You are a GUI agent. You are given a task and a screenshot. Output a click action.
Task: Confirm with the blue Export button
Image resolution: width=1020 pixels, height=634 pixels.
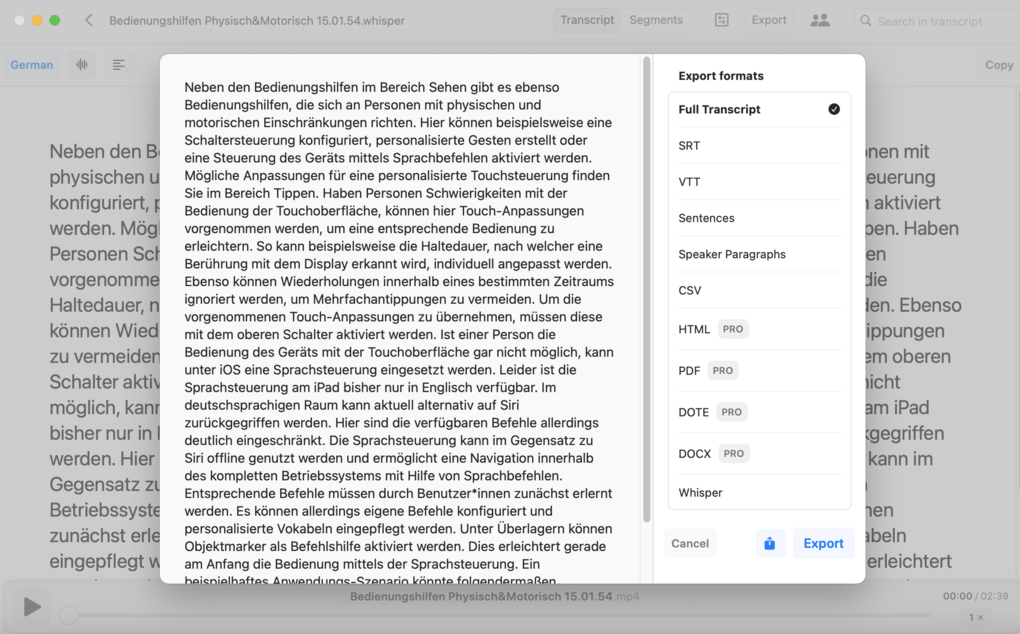pos(823,543)
